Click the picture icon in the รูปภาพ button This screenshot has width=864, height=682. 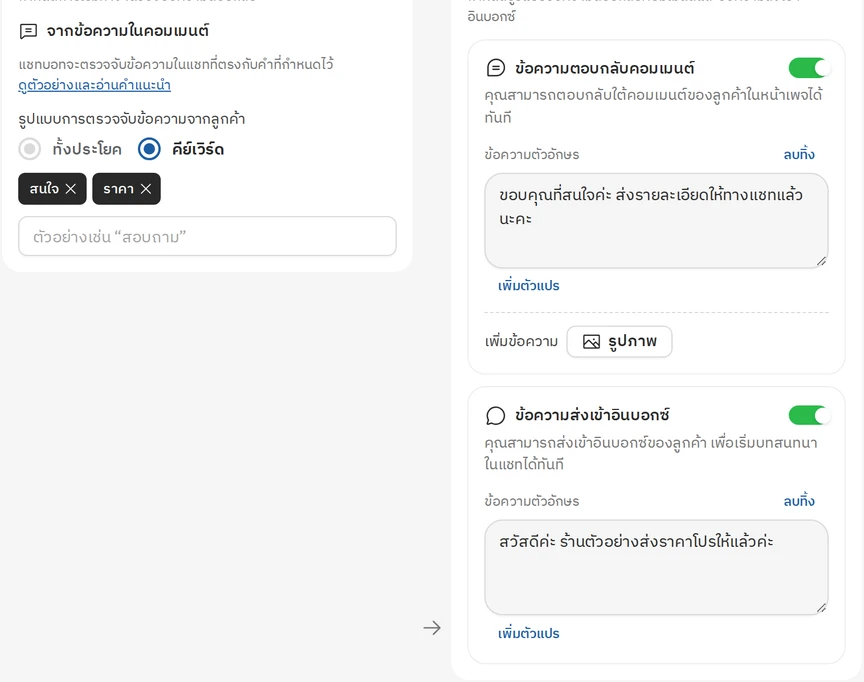[x=591, y=342]
